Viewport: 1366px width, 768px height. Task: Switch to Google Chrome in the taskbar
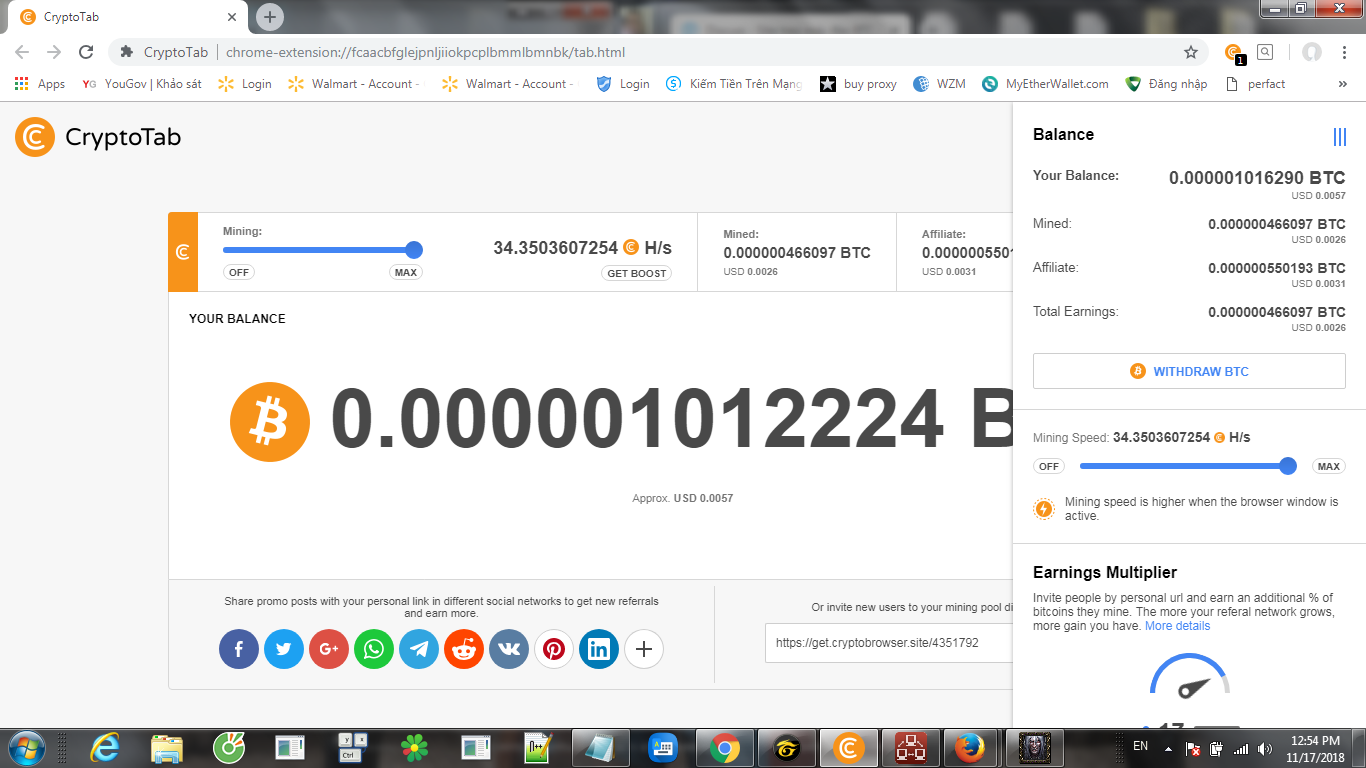(725, 747)
